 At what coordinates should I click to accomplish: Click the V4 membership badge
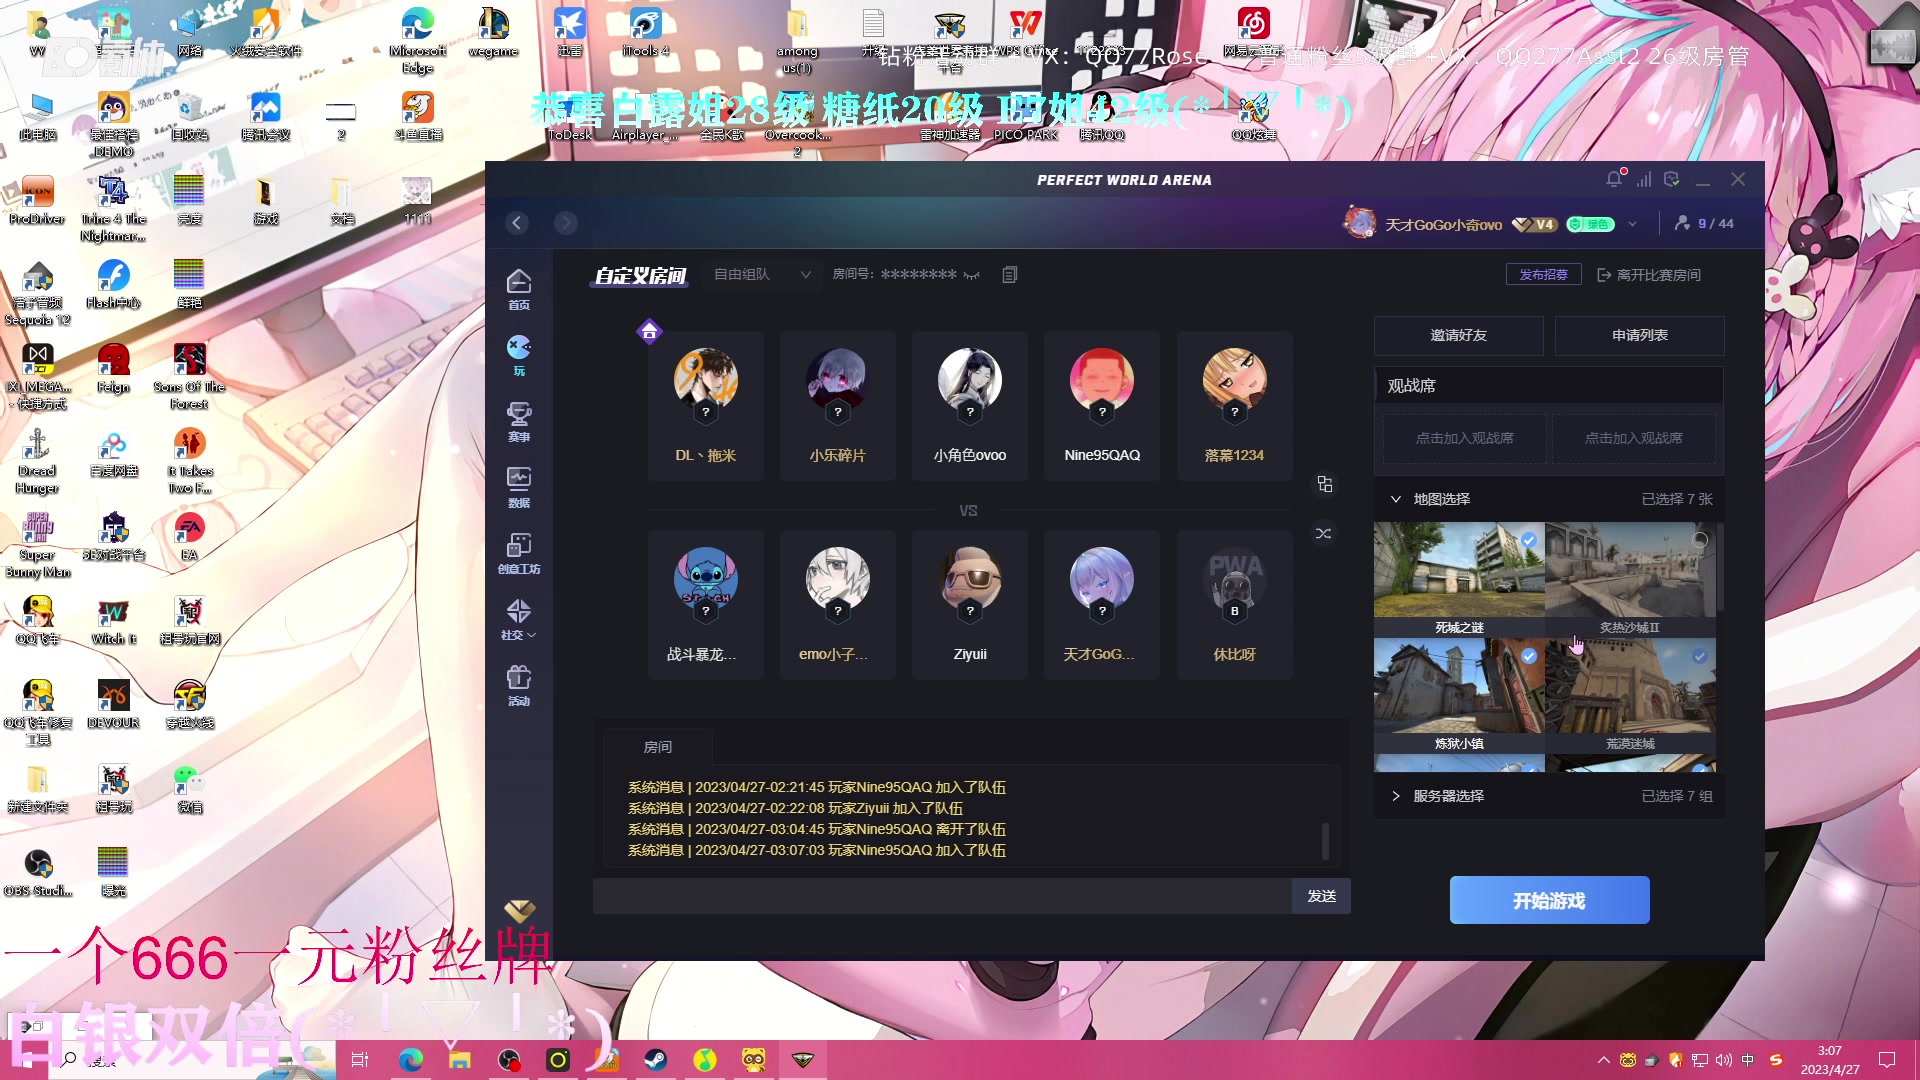pos(1535,224)
